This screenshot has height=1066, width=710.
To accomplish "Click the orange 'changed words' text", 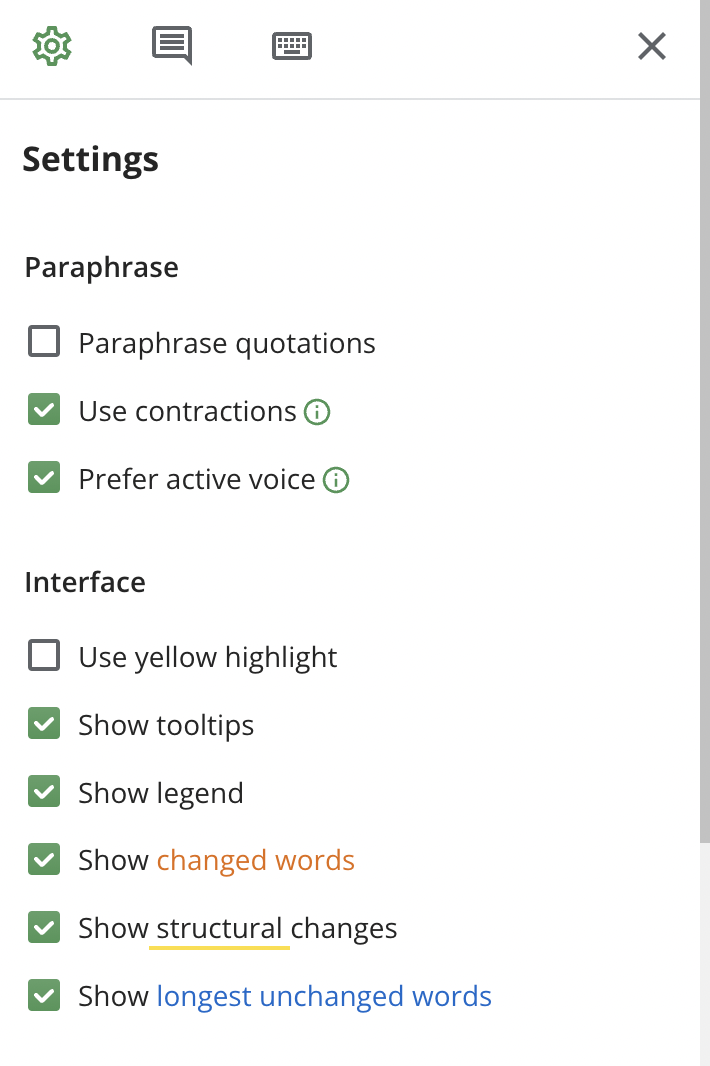I will point(256,861).
